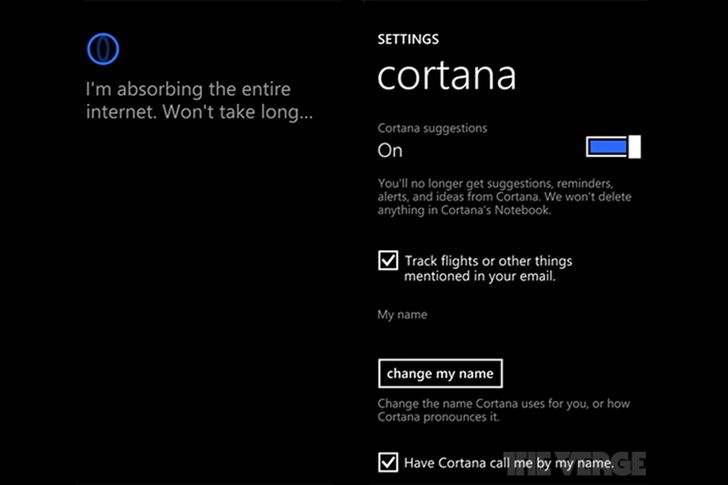Click the Have Cortana call me label
This screenshot has height=485, width=728.
click(508, 463)
